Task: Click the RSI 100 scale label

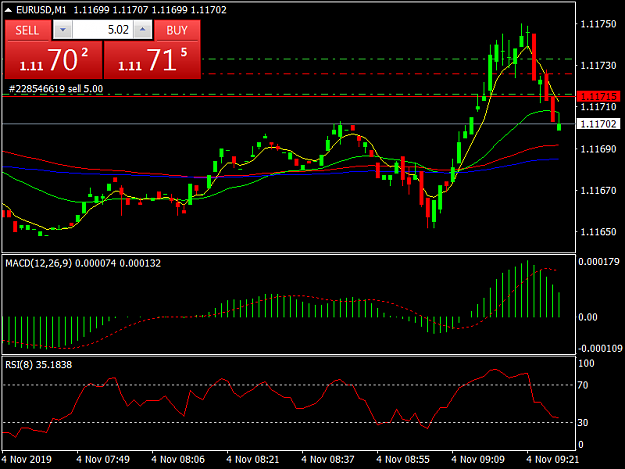Action: [x=586, y=363]
